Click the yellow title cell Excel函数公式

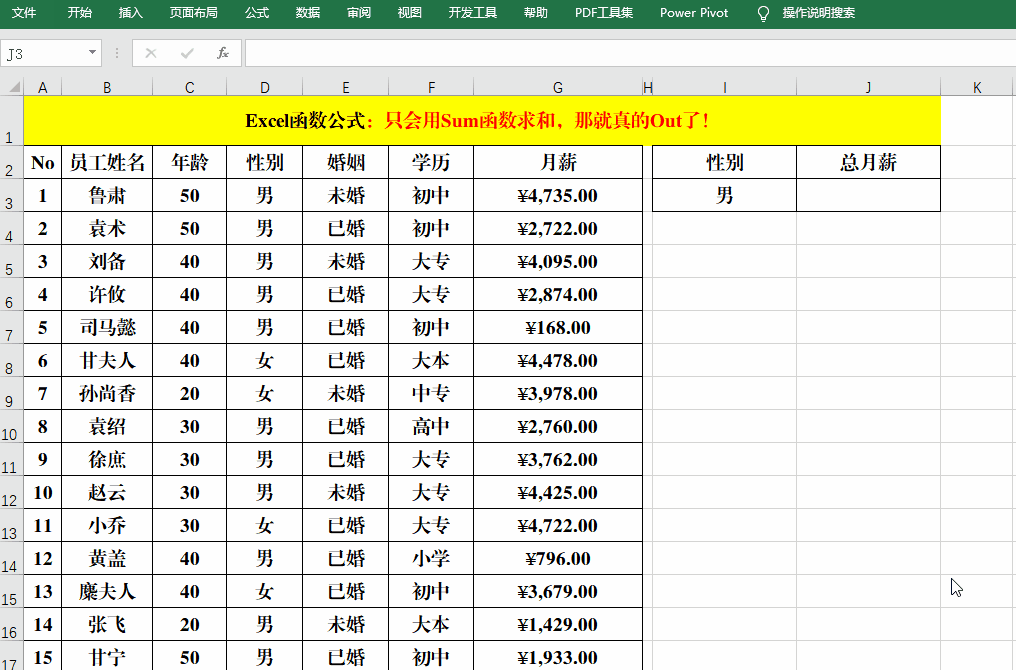click(x=481, y=121)
